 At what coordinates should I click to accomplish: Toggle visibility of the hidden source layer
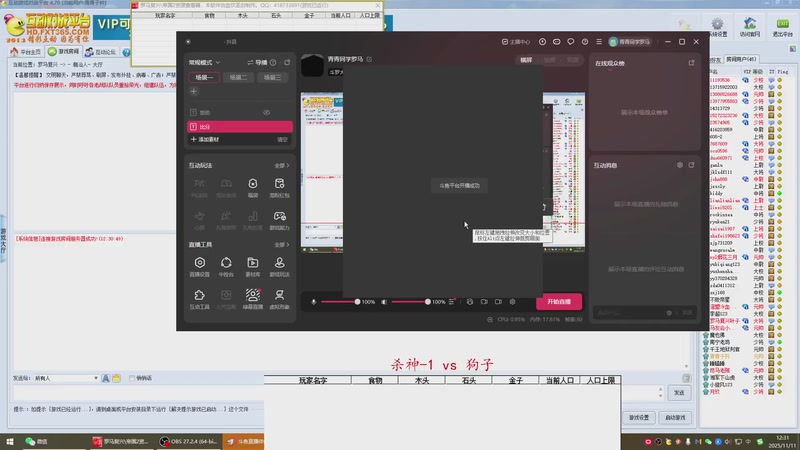pyautogui.click(x=266, y=112)
